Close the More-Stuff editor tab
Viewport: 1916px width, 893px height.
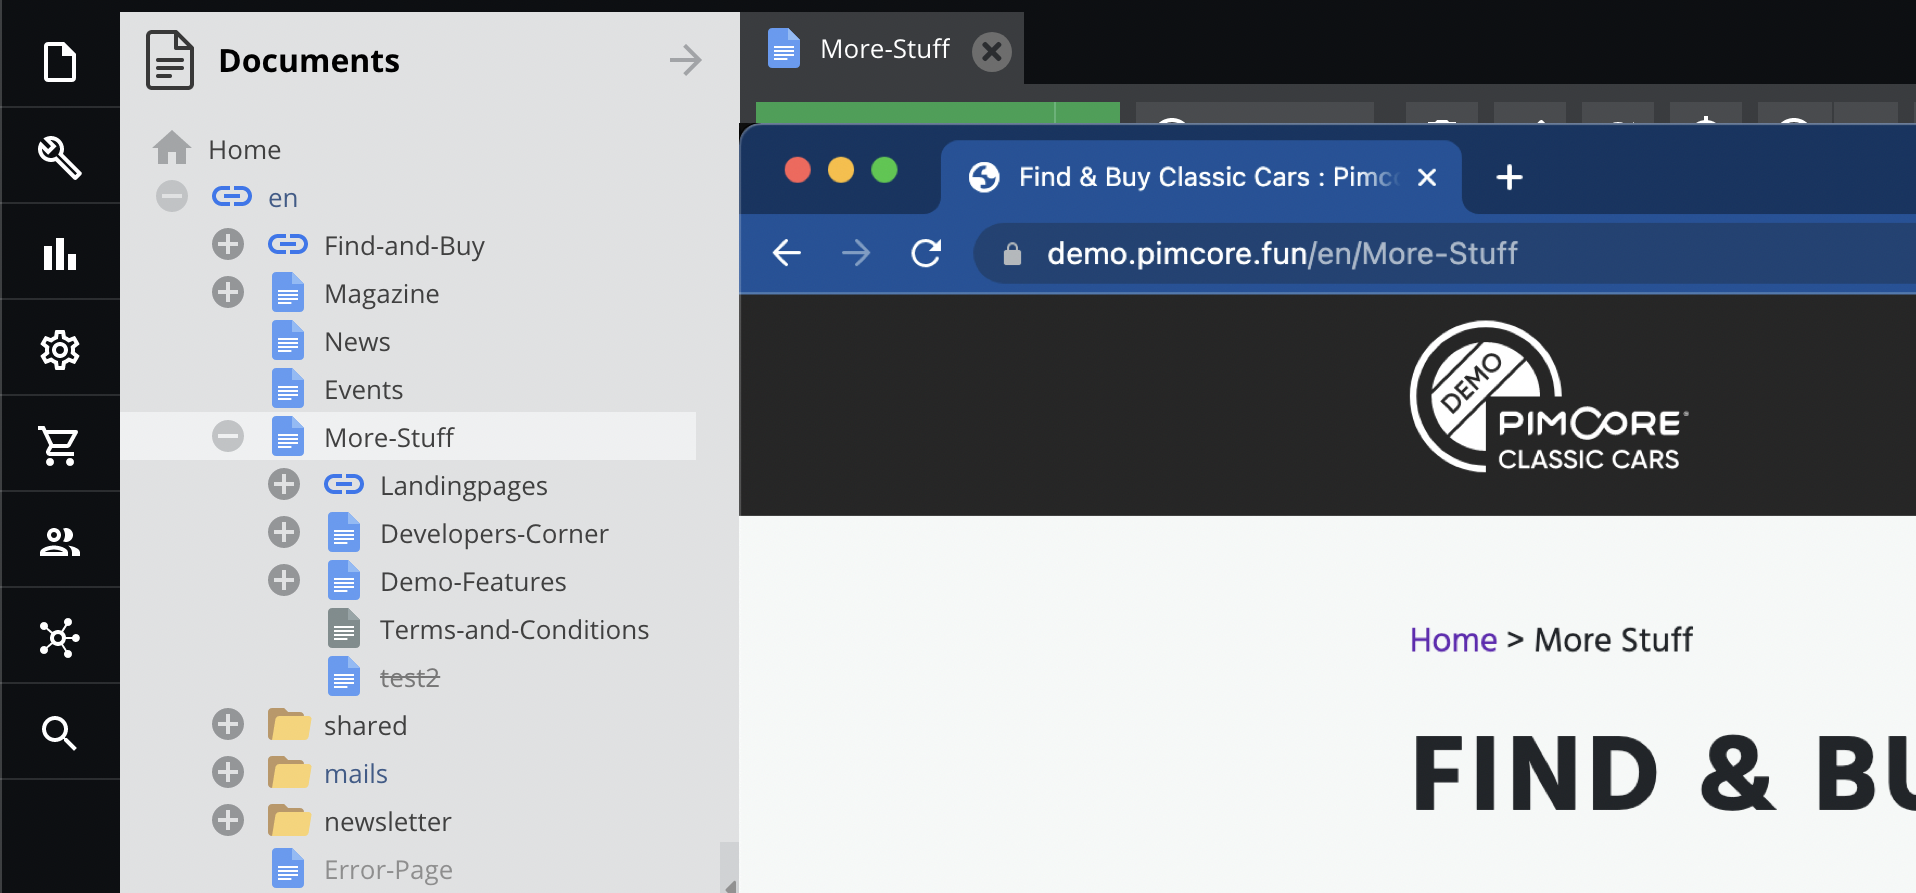[x=992, y=51]
